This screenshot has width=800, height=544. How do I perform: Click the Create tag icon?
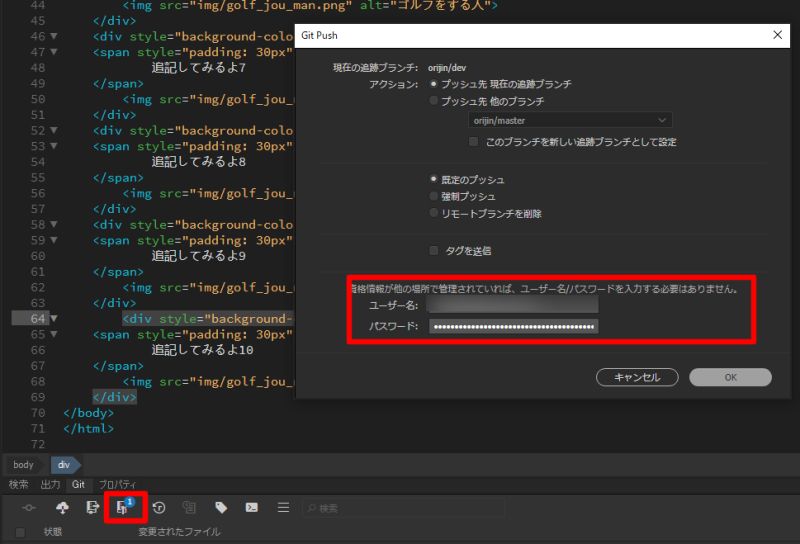pos(221,507)
